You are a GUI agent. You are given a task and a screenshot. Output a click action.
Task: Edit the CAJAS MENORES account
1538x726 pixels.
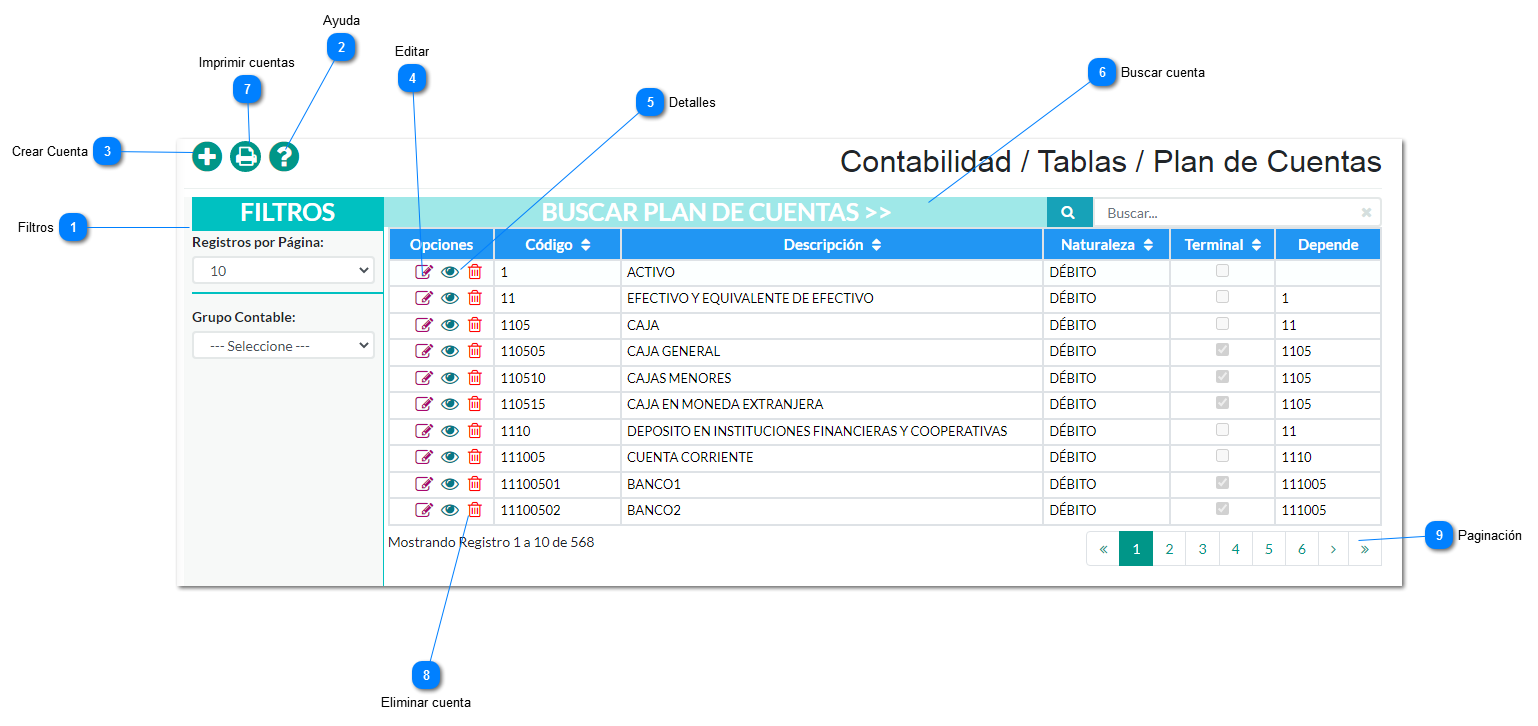click(x=424, y=378)
